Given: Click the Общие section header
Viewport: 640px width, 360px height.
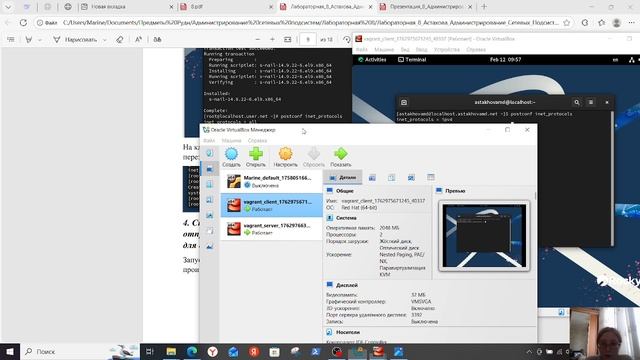Looking at the screenshot, I should click(344, 191).
